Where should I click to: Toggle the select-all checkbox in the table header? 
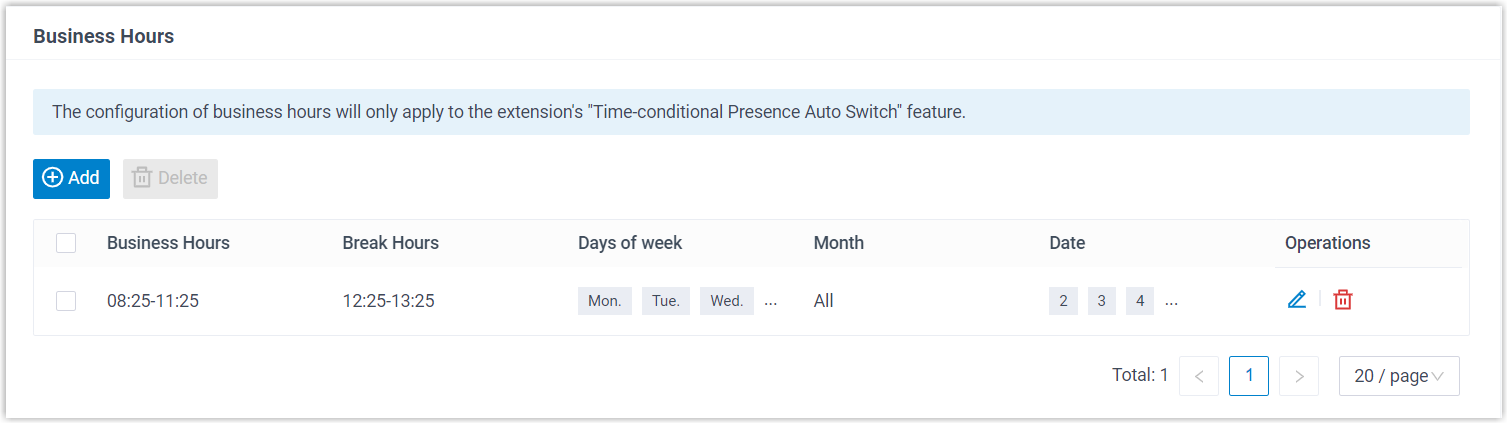(x=66, y=243)
